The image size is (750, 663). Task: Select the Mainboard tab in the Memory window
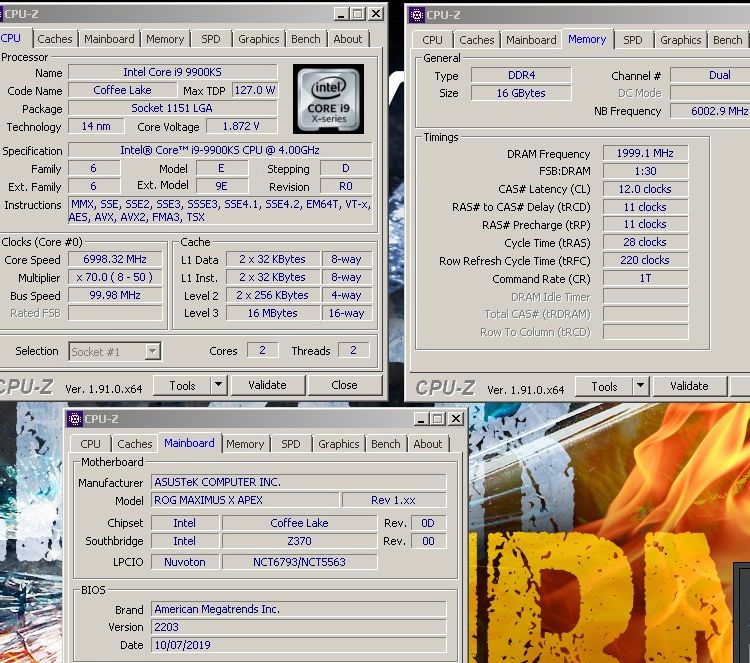(531, 40)
